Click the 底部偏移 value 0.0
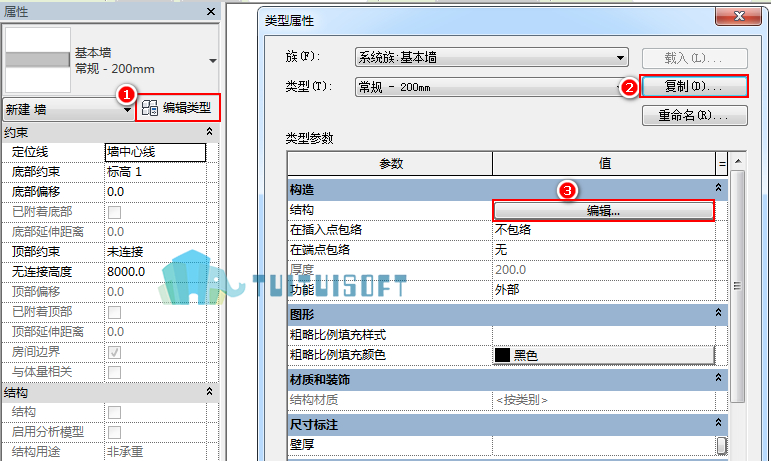Screen dimensions: 771x461 155,192
